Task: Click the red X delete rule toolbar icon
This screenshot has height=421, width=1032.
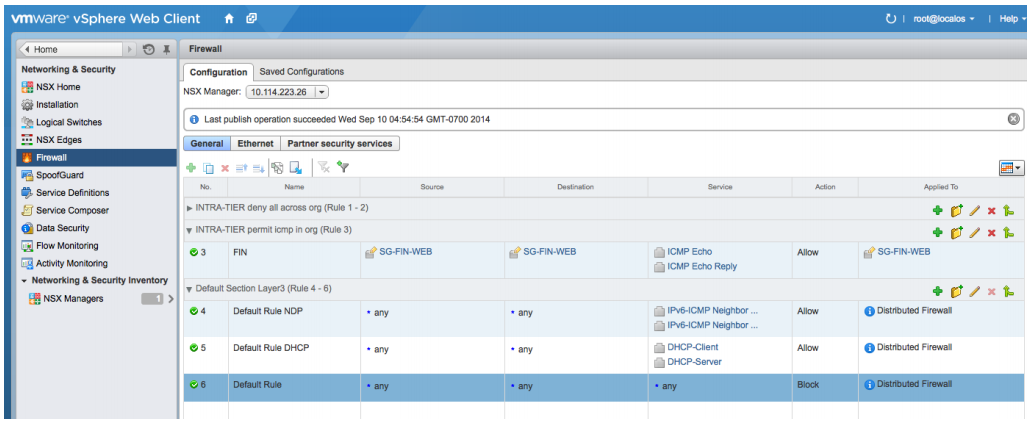Action: coord(224,168)
